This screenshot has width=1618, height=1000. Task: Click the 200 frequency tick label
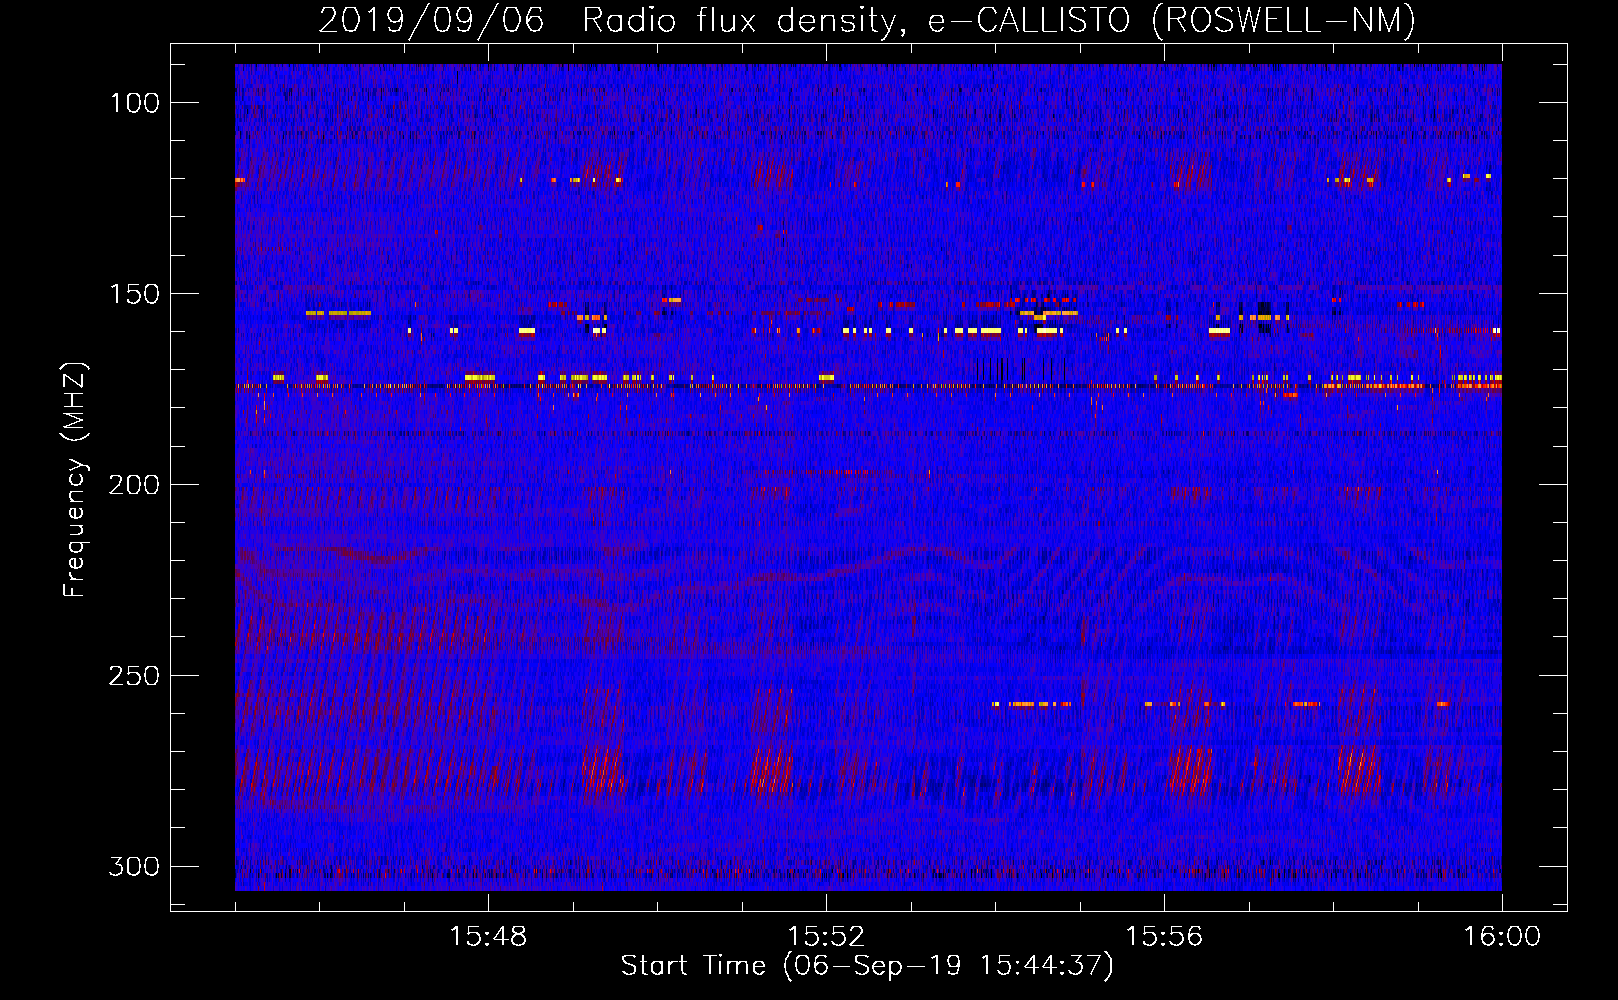click(x=134, y=485)
